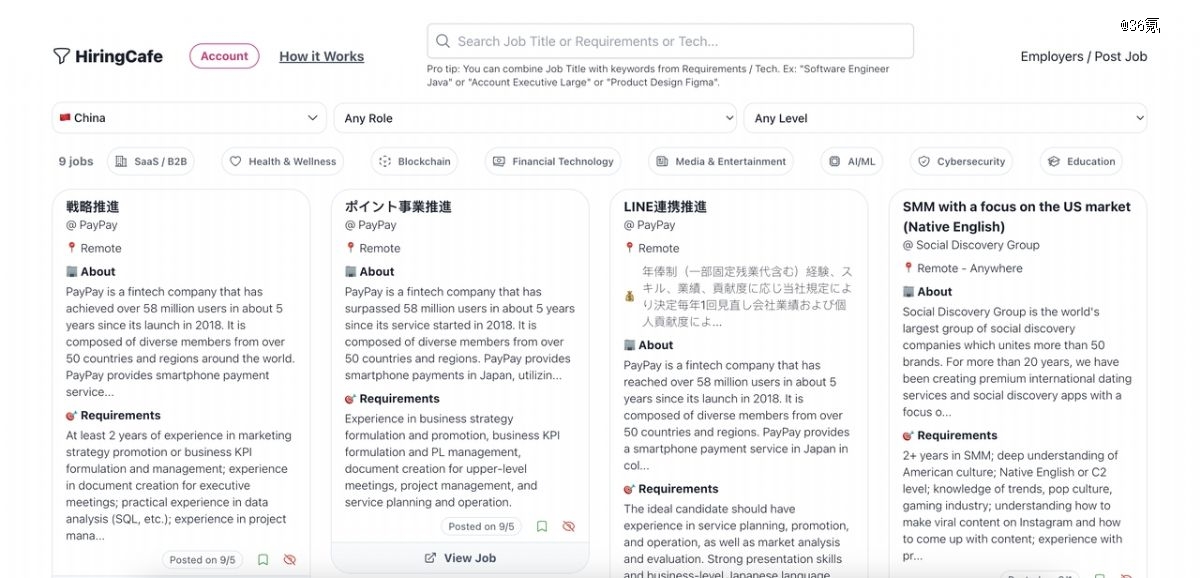Hide the 戦略推進 job card

point(290,560)
